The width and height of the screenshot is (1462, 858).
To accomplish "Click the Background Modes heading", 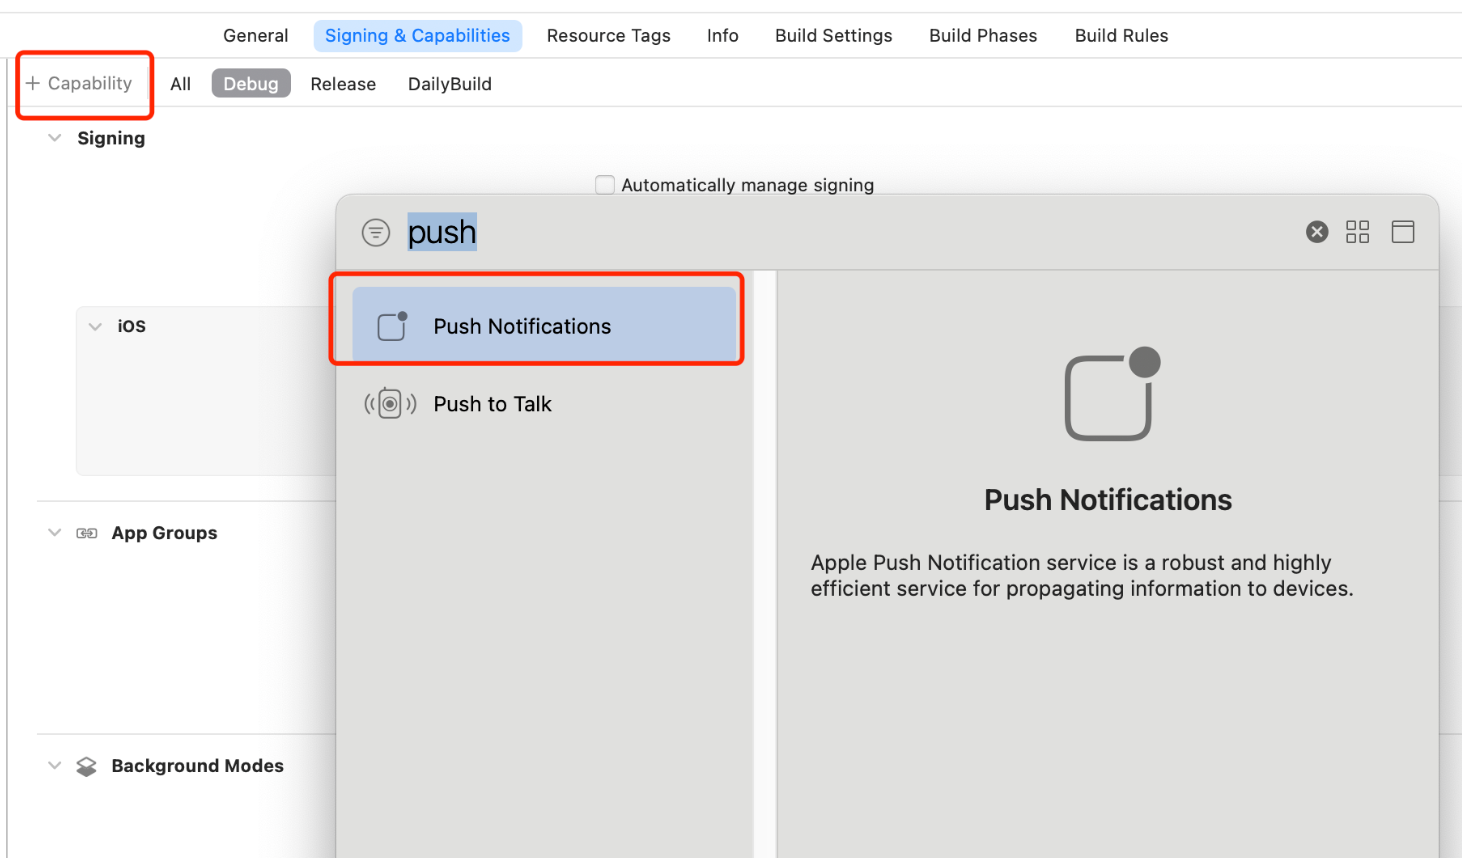I will coord(198,766).
